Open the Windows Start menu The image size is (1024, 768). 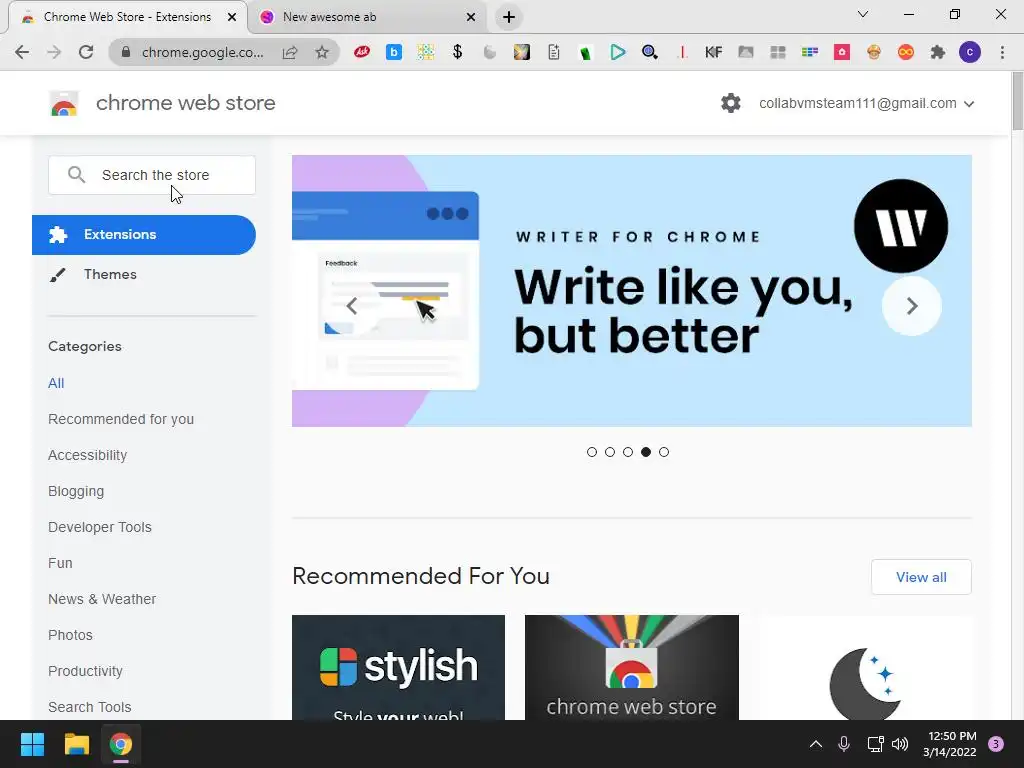click(32, 744)
